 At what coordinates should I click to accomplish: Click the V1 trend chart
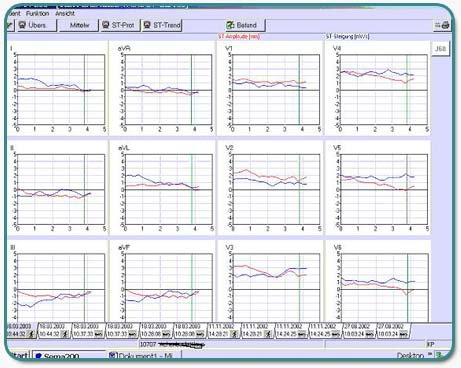coord(276,90)
